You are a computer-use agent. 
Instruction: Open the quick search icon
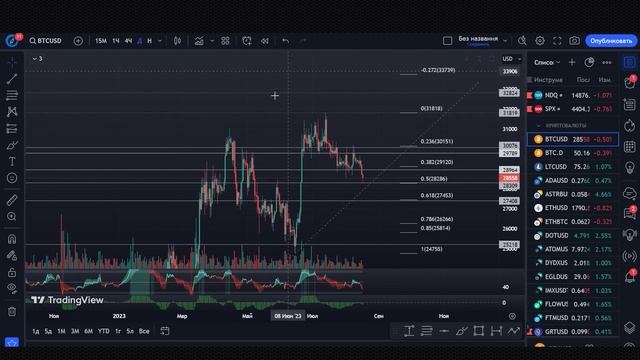click(x=522, y=41)
